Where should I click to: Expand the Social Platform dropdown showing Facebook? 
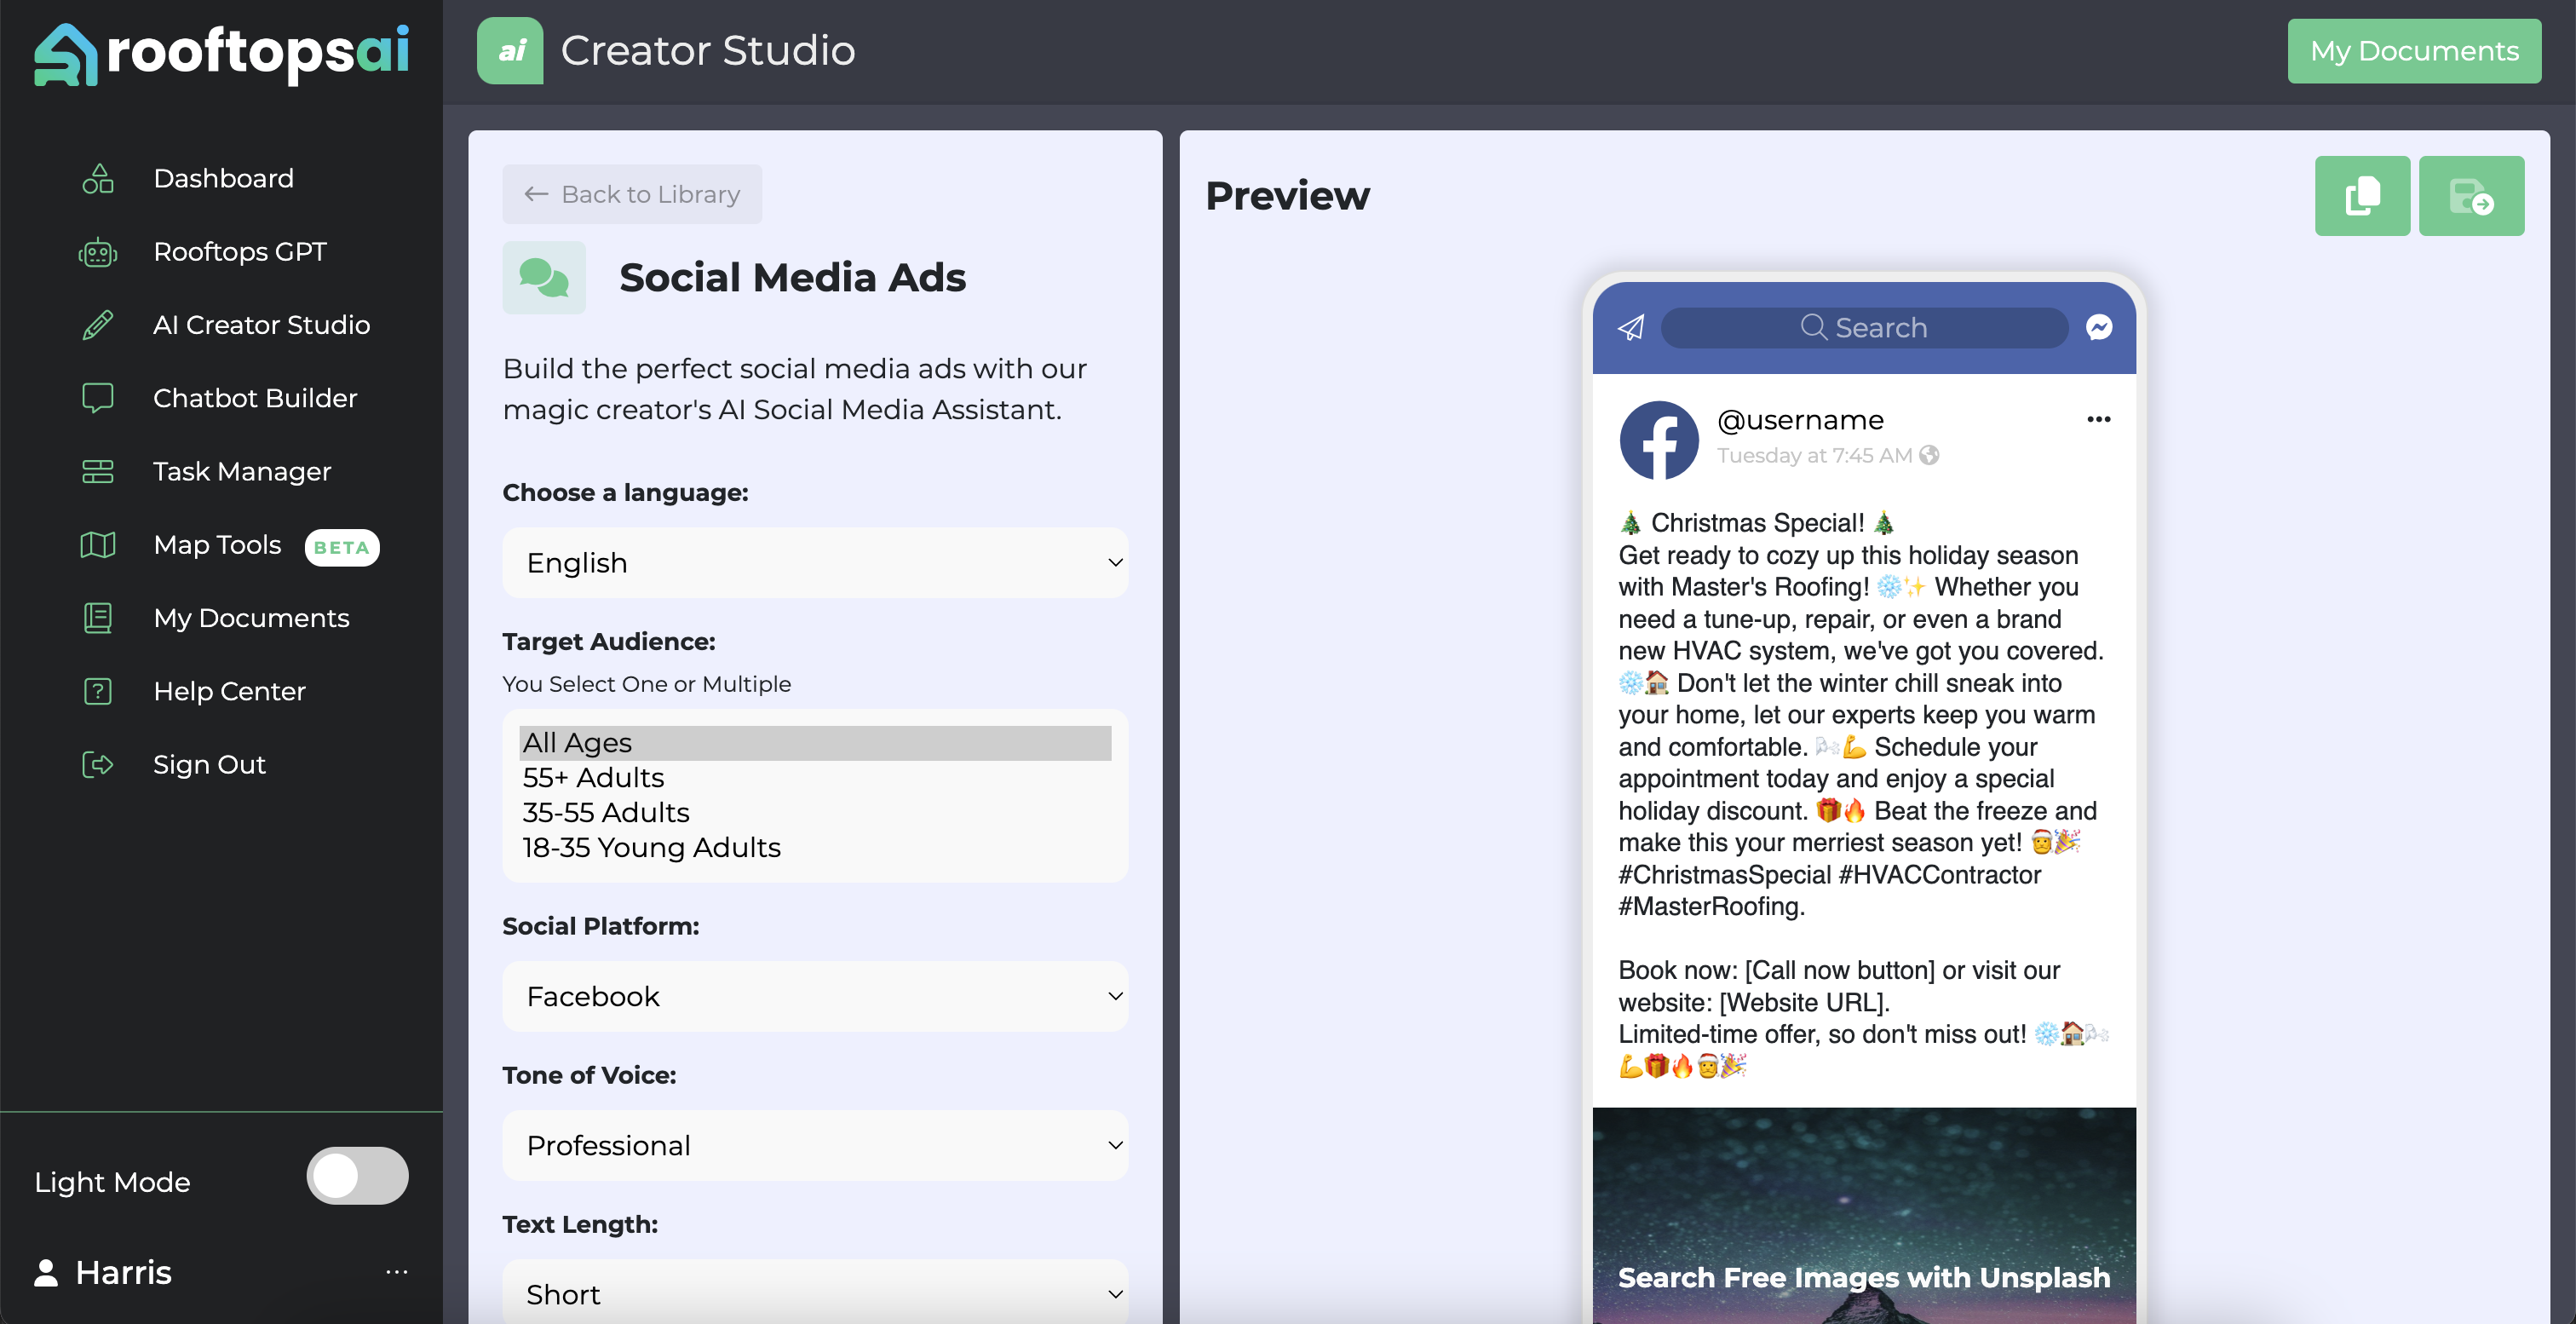tap(814, 996)
